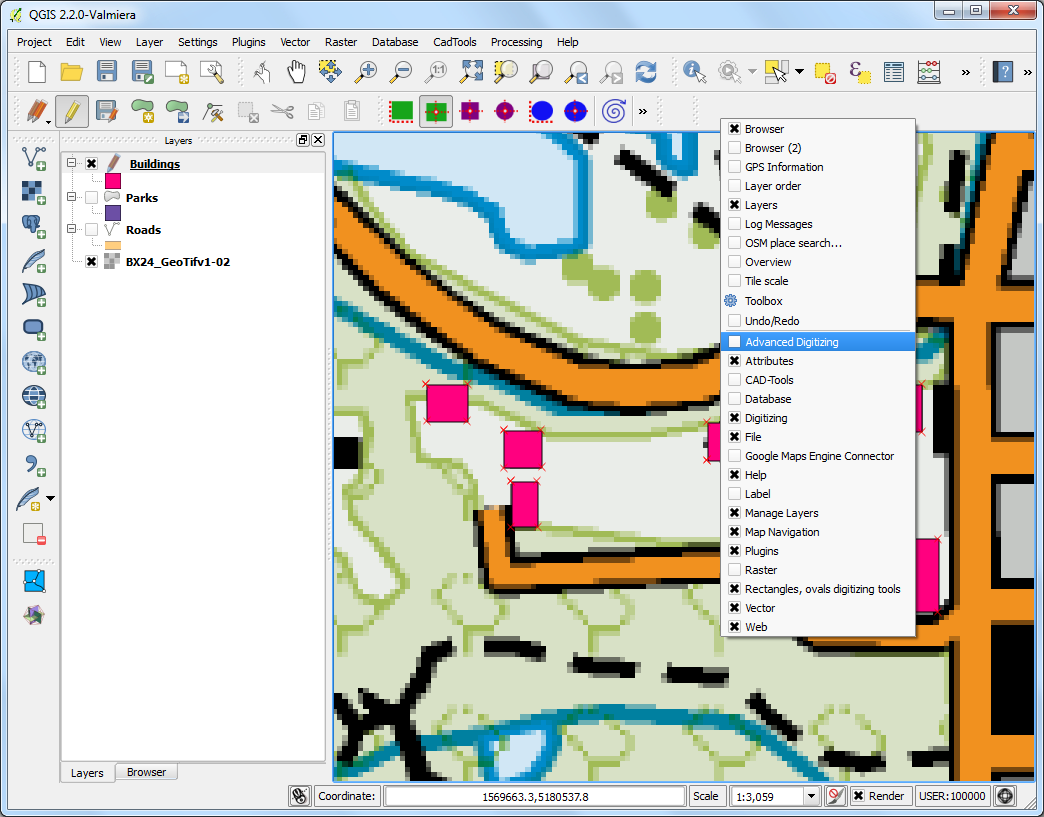This screenshot has height=817, width=1044.
Task: Select the Node tool
Action: pos(213,111)
